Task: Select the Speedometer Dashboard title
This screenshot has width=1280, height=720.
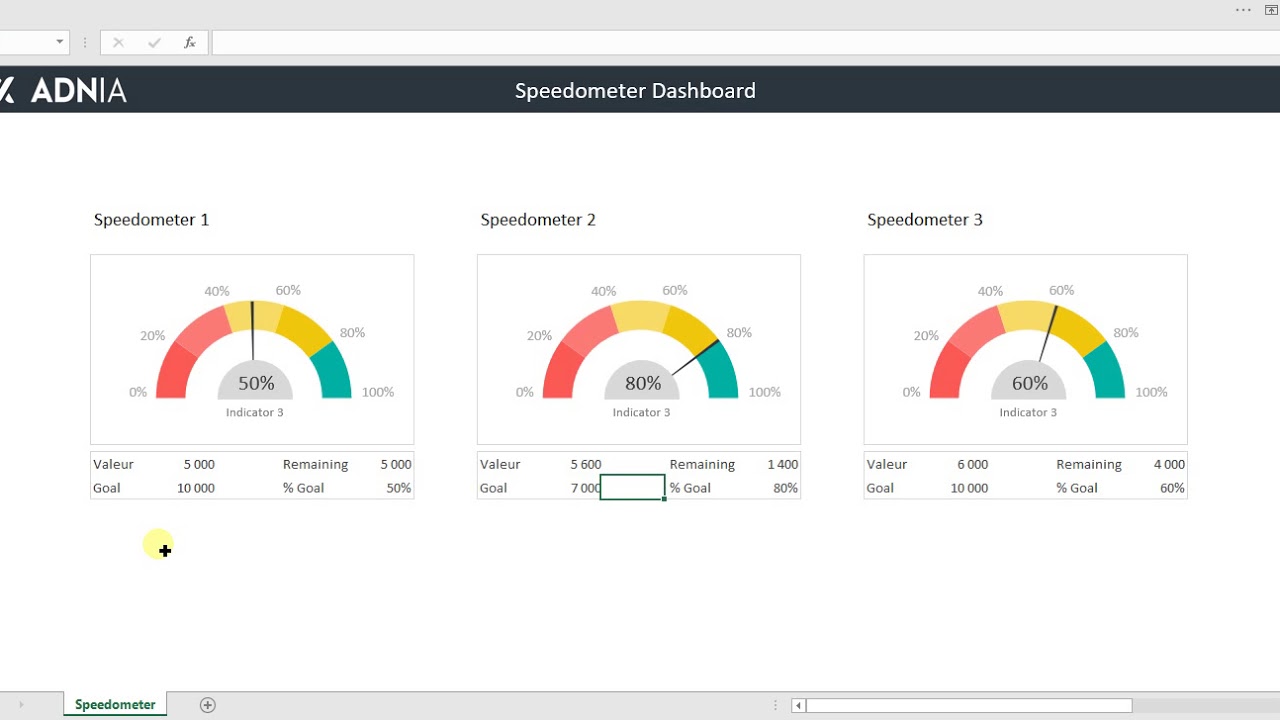Action: [635, 91]
